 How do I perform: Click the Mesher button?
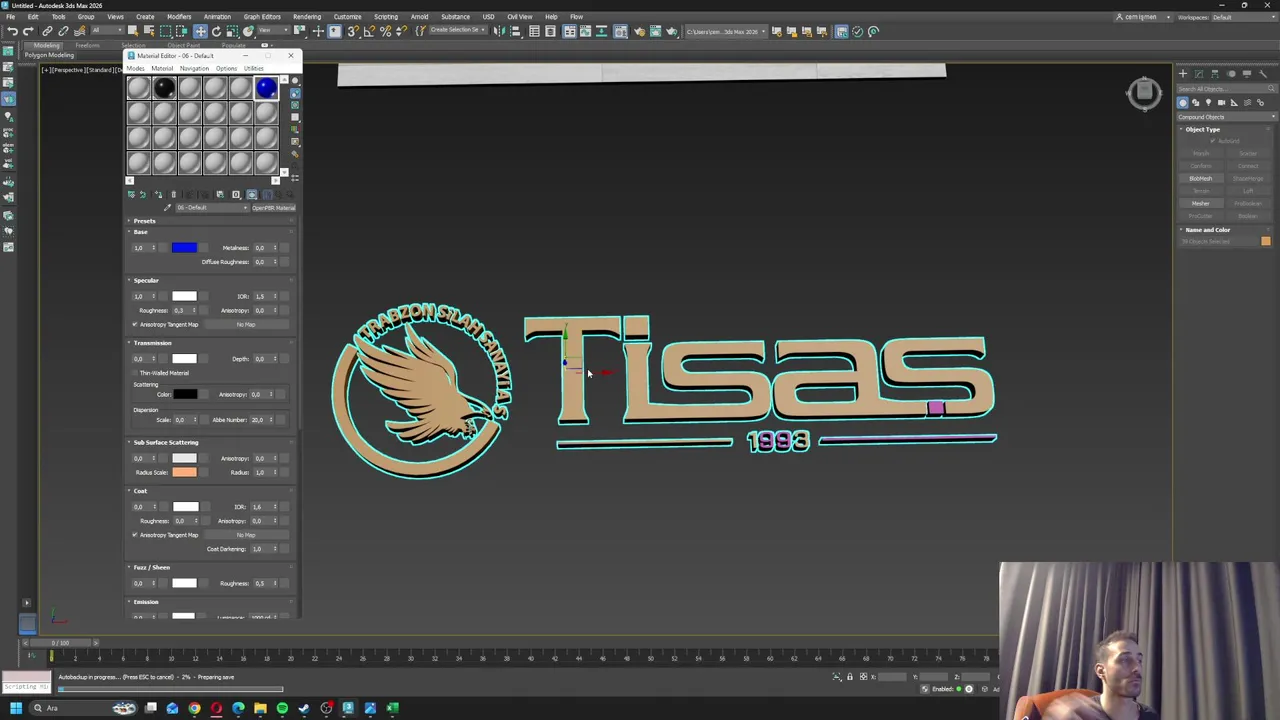[1201, 203]
